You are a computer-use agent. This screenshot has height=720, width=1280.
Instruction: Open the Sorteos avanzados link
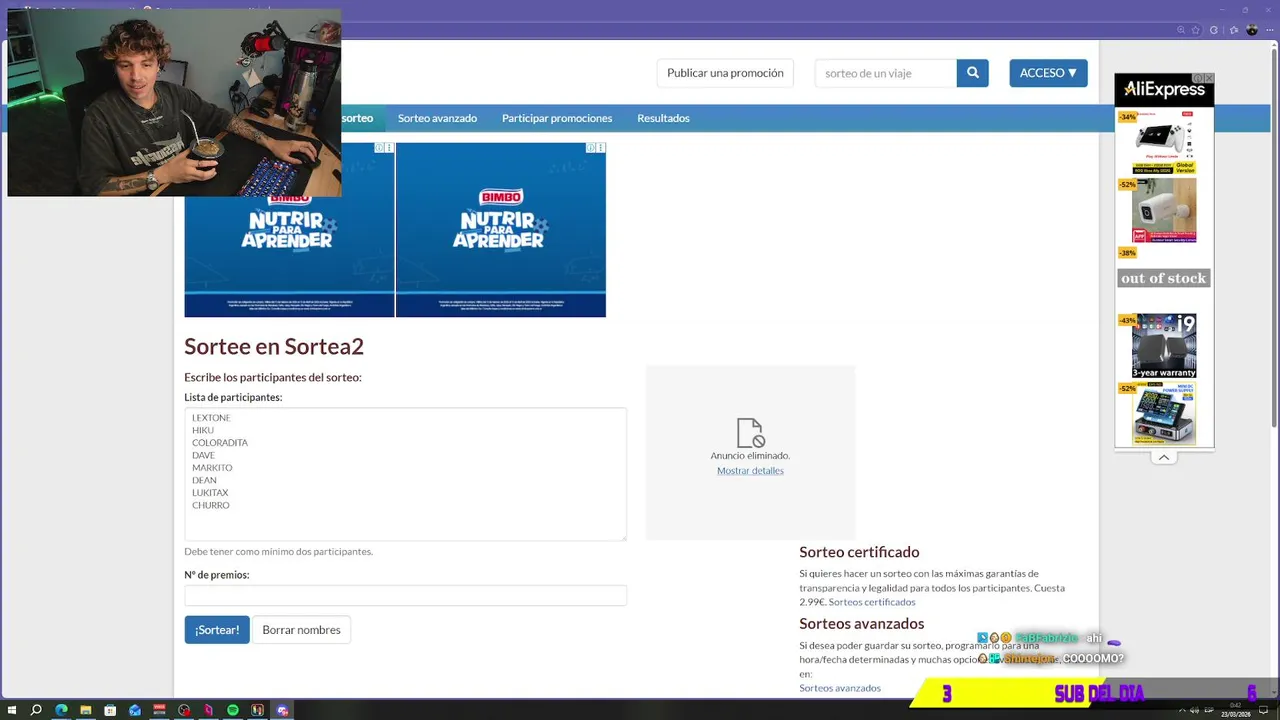pos(840,688)
